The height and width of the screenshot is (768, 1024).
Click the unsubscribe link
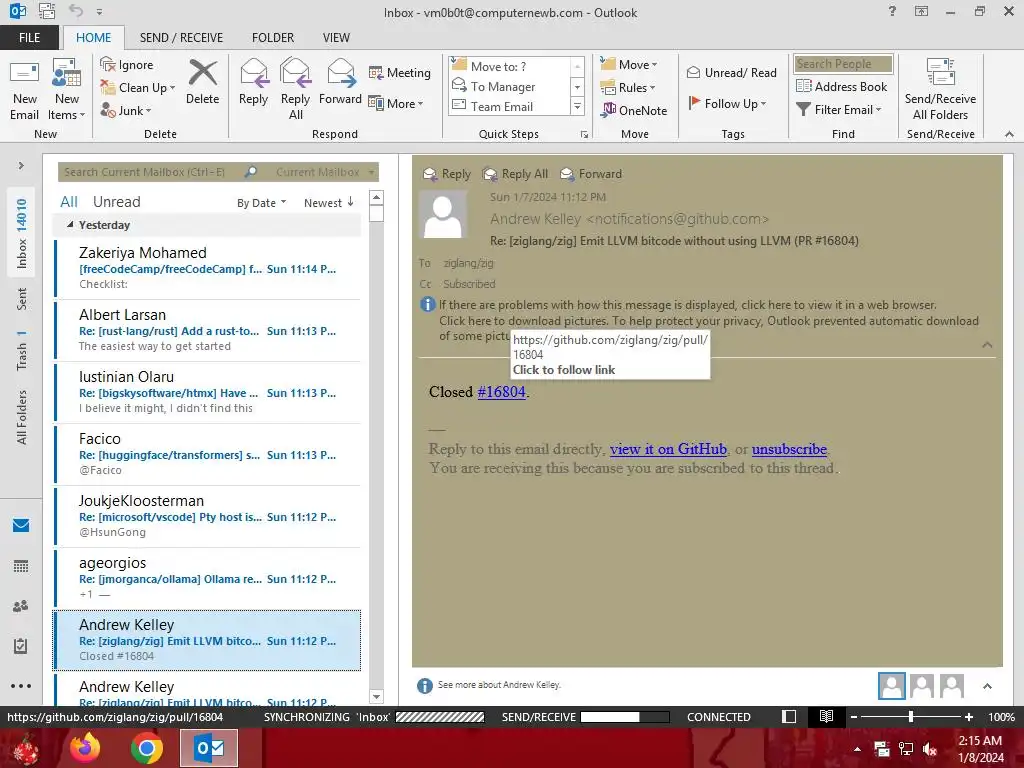point(789,449)
